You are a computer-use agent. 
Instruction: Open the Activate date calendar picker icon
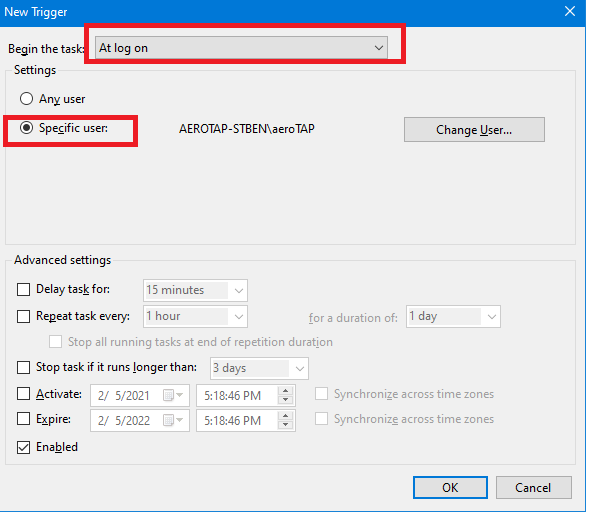coord(173,395)
